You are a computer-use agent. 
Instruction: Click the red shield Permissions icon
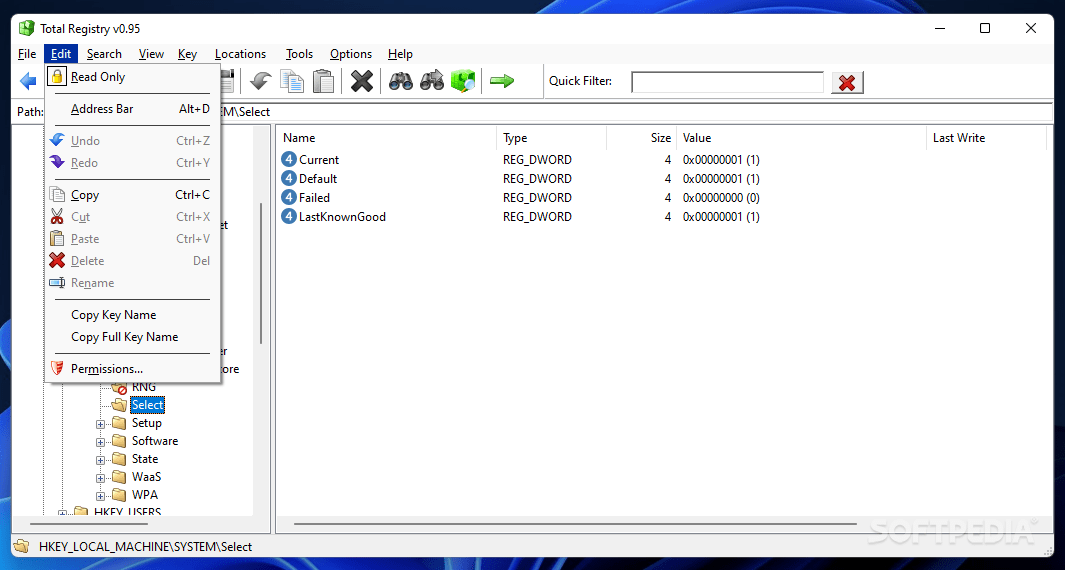[x=58, y=369]
